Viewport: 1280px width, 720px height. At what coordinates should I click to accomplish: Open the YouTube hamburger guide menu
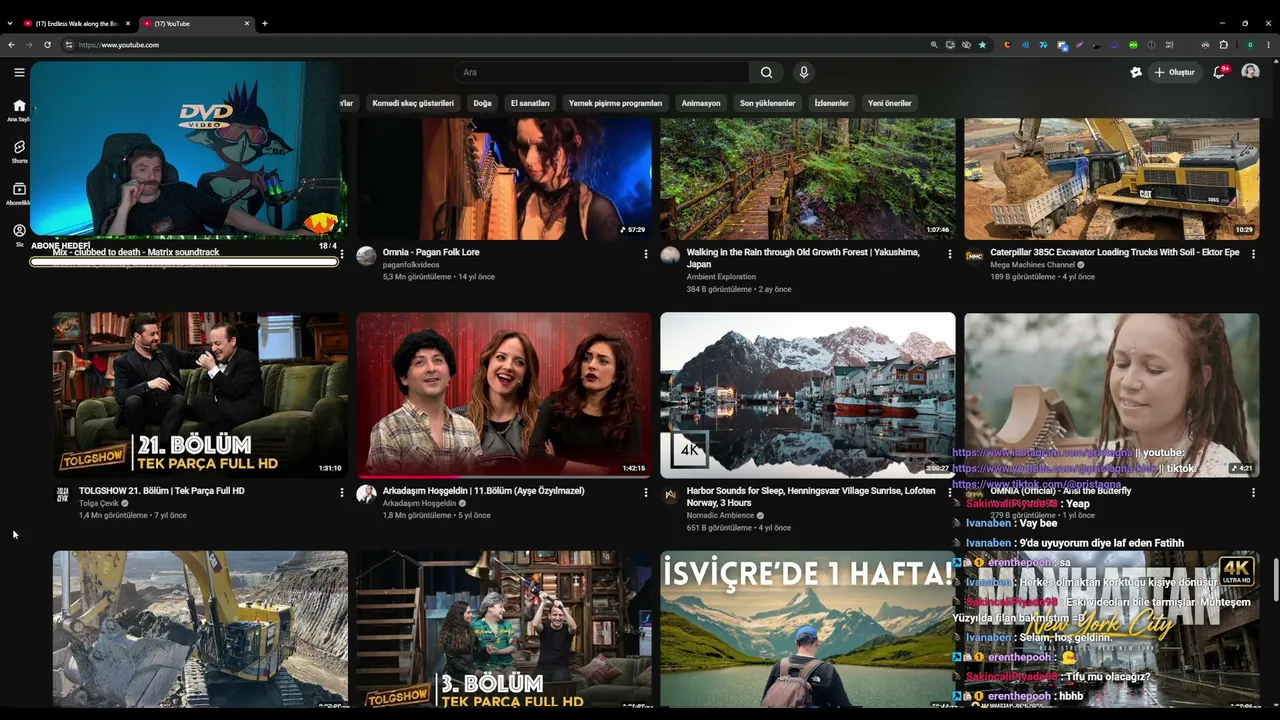19,72
